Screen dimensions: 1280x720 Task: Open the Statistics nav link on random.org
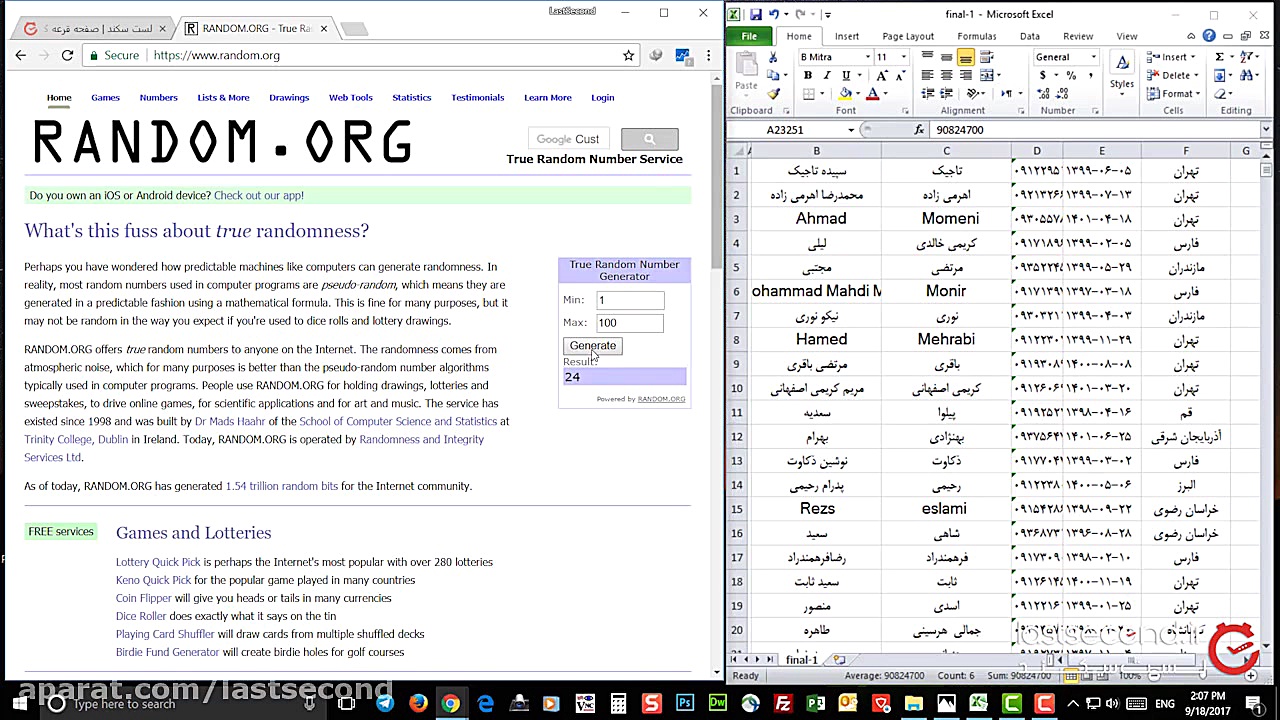412,97
